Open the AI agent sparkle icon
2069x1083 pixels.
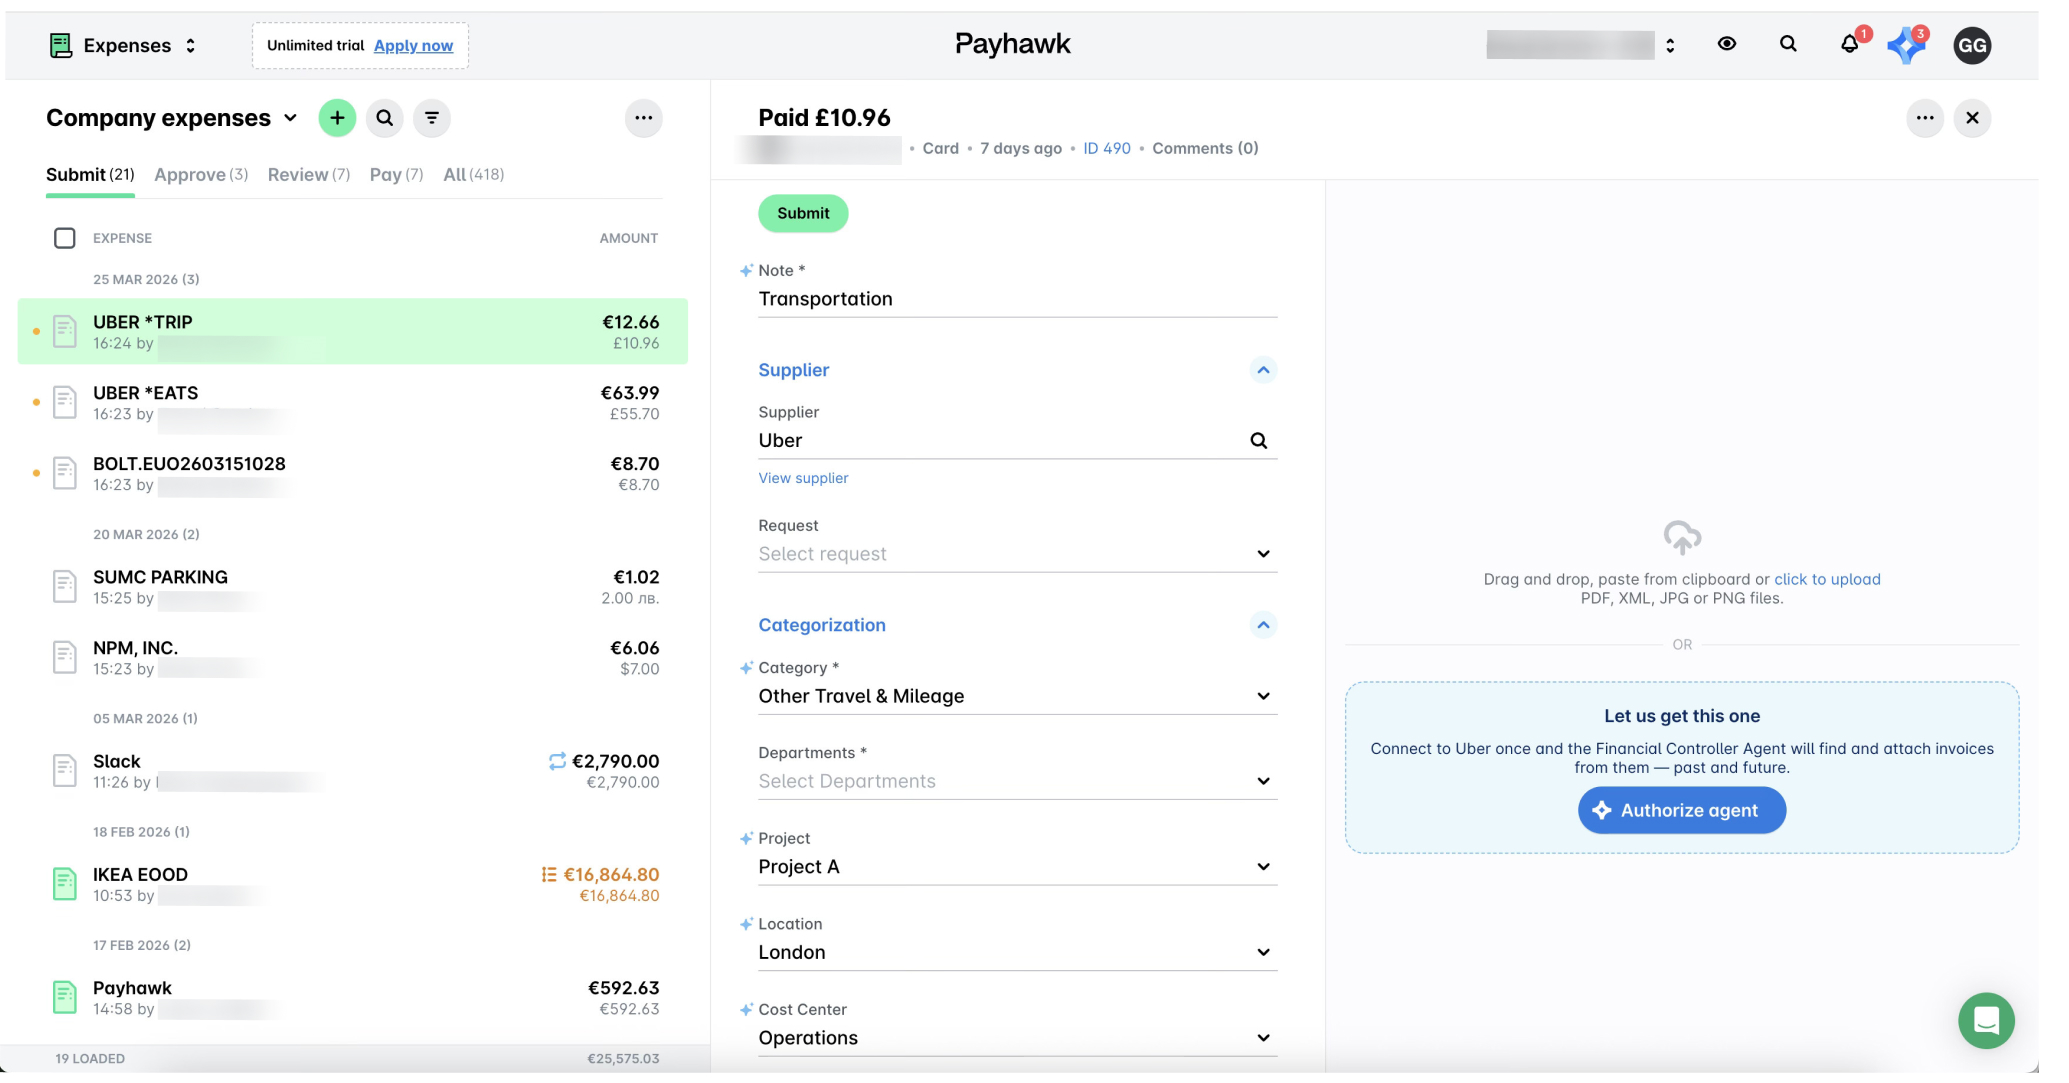pos(1906,45)
